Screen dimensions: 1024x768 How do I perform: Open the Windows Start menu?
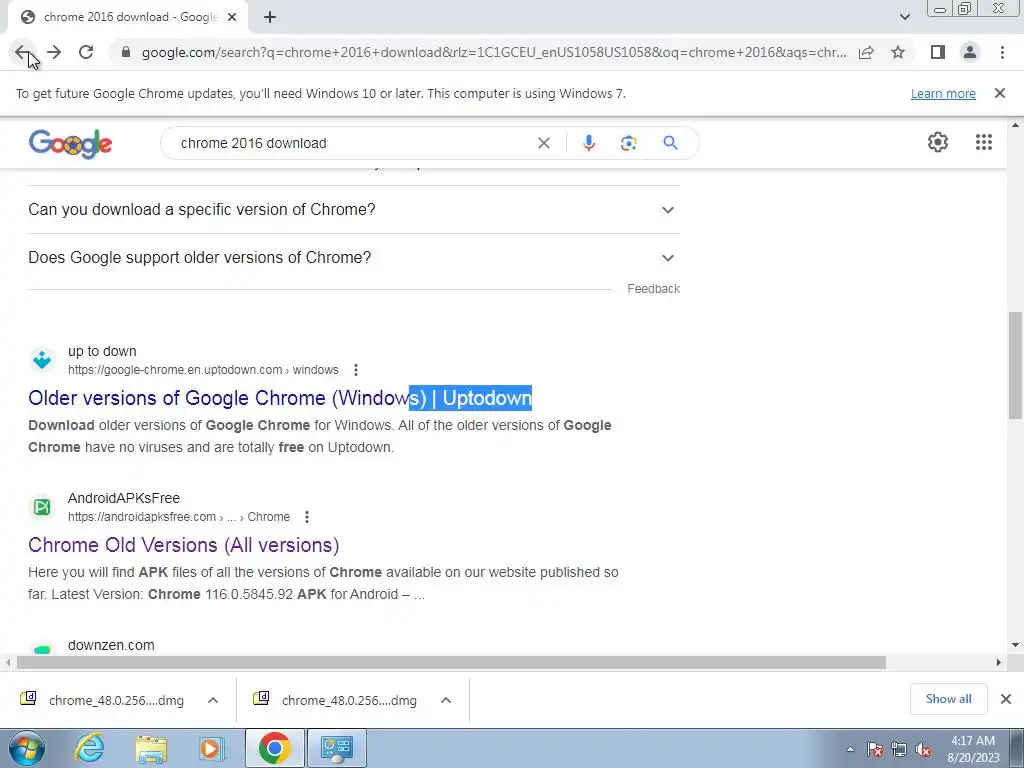(x=27, y=748)
